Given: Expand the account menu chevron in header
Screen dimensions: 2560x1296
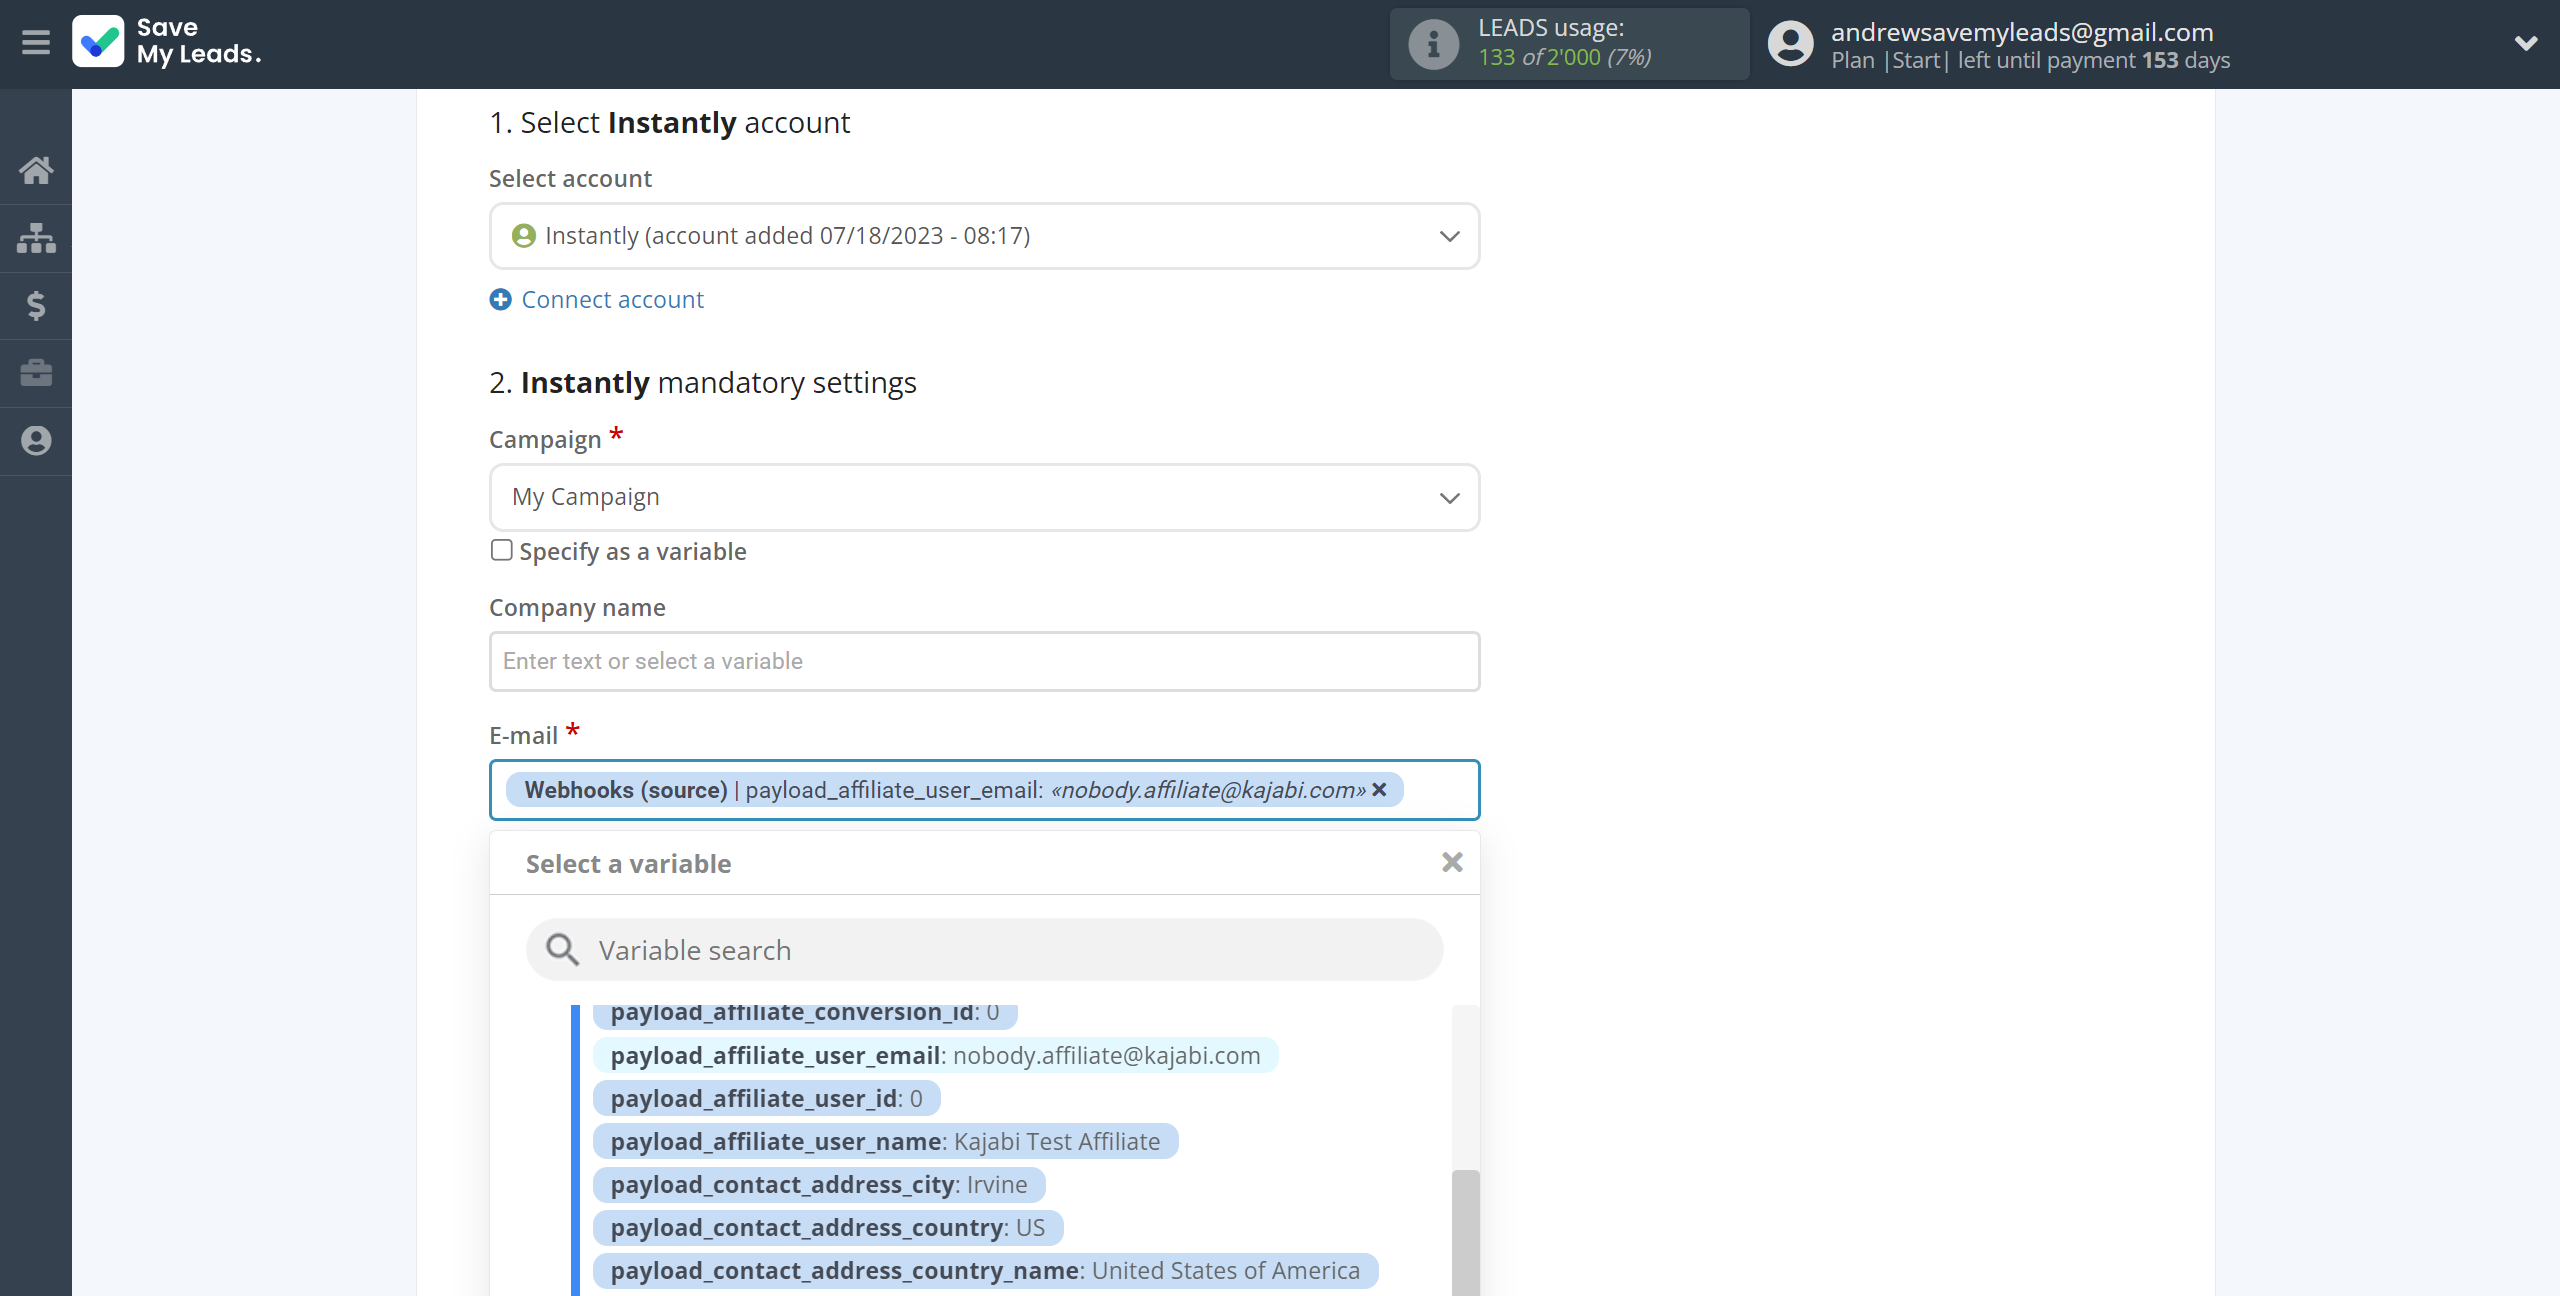Looking at the screenshot, I should (x=2526, y=43).
